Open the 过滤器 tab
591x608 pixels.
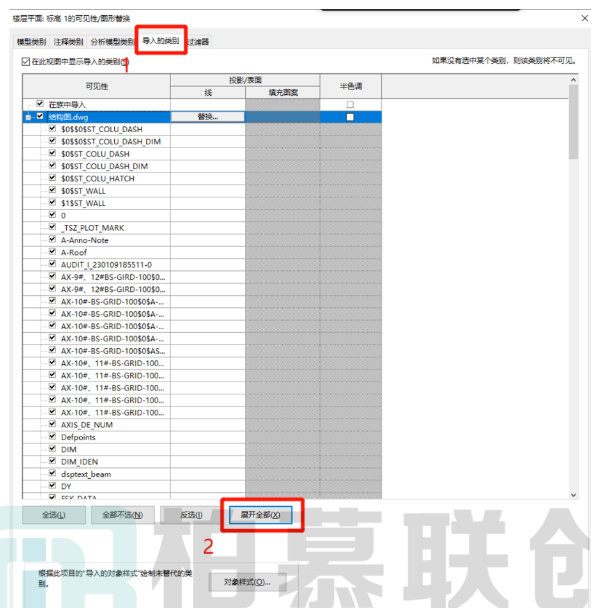pyautogui.click(x=199, y=41)
